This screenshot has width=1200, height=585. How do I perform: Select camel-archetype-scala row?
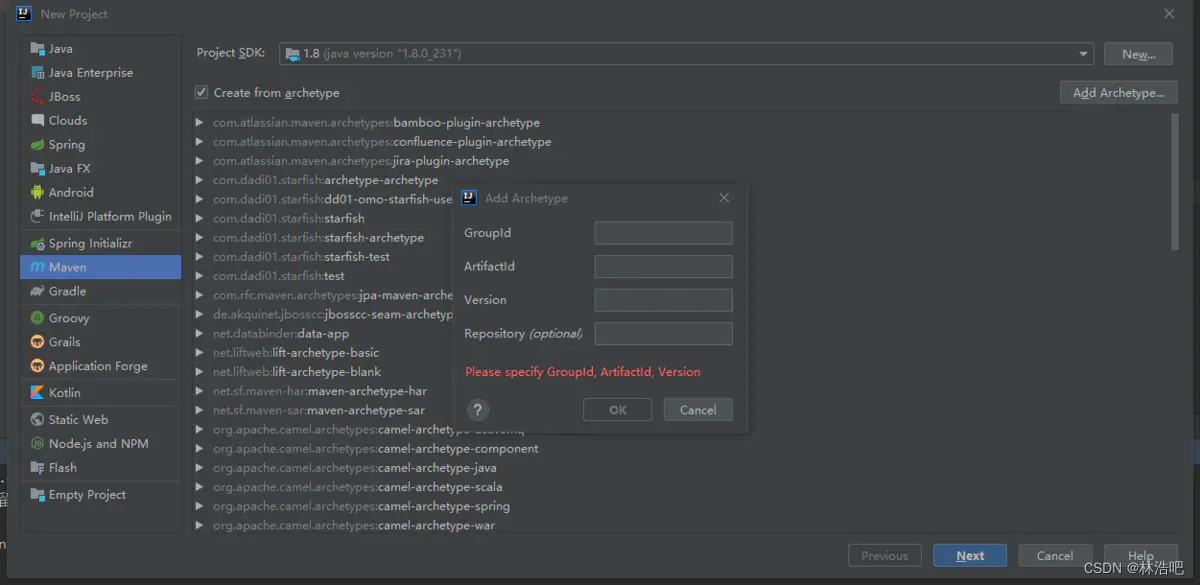(357, 486)
